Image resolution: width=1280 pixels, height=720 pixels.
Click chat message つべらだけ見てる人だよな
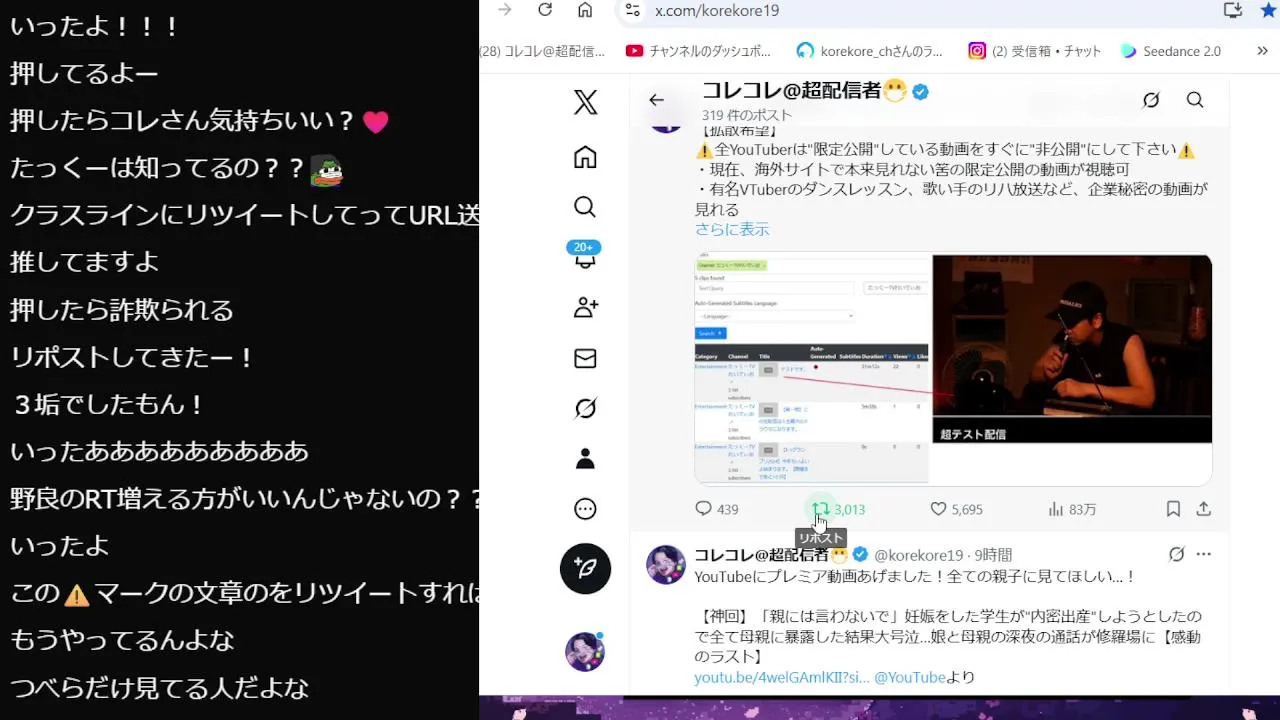tap(159, 688)
